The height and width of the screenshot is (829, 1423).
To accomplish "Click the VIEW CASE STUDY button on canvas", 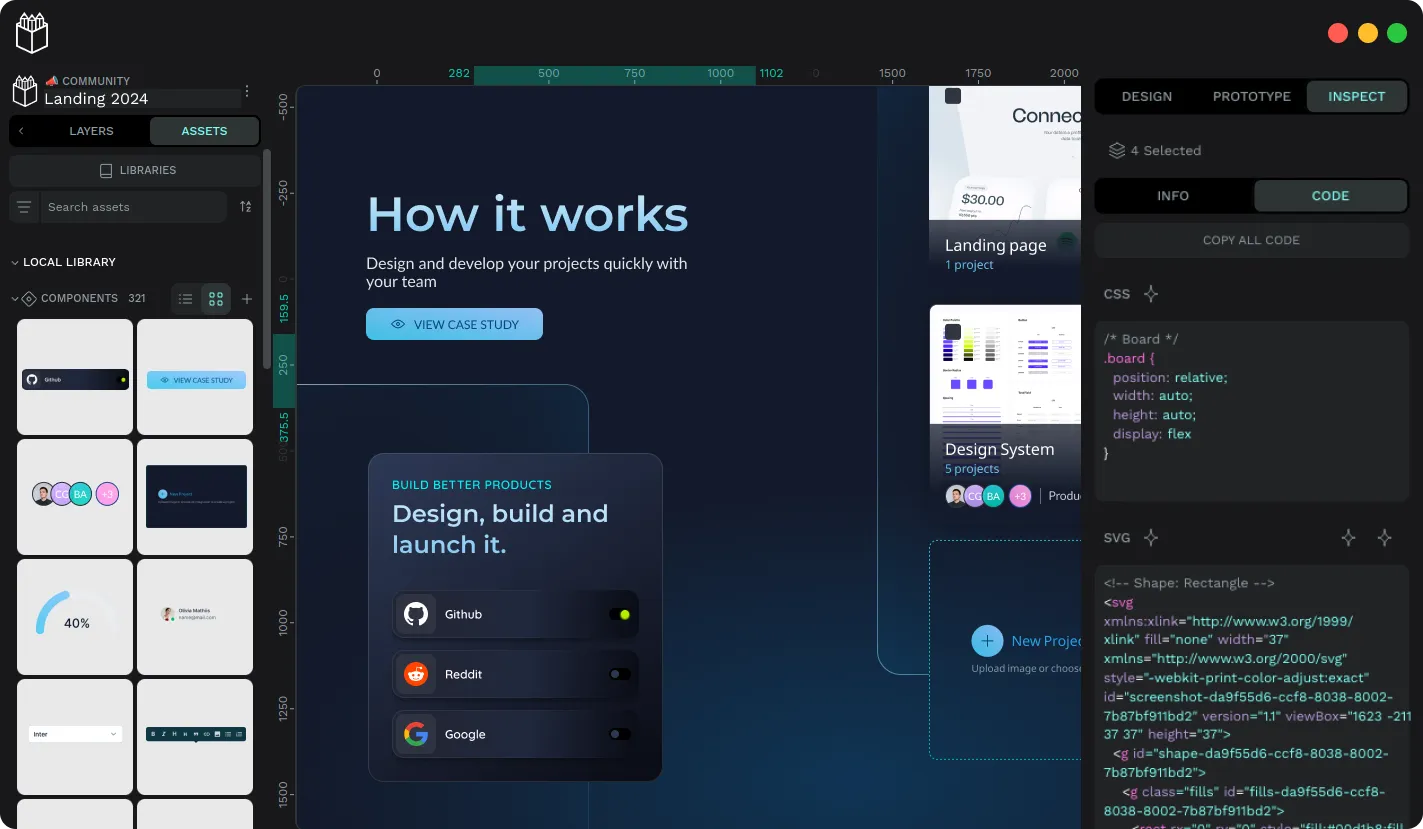I will 454,324.
